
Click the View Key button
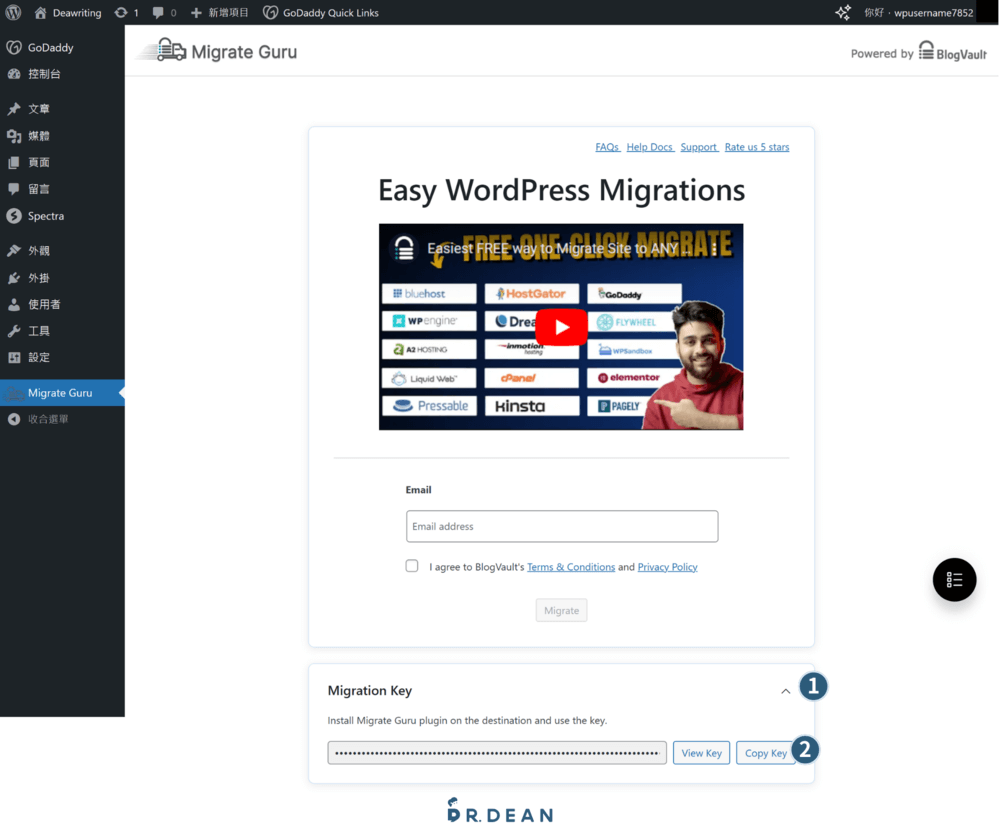[x=702, y=753]
